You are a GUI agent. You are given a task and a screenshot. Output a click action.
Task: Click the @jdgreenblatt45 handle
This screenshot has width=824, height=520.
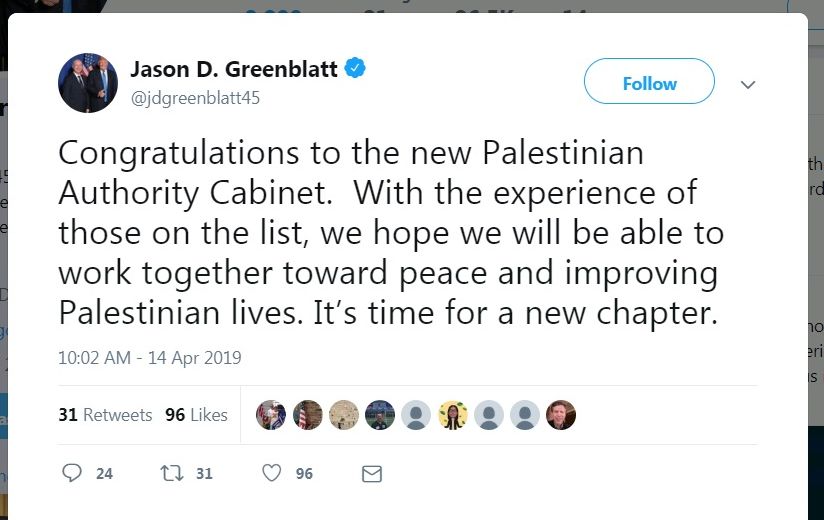point(194,97)
